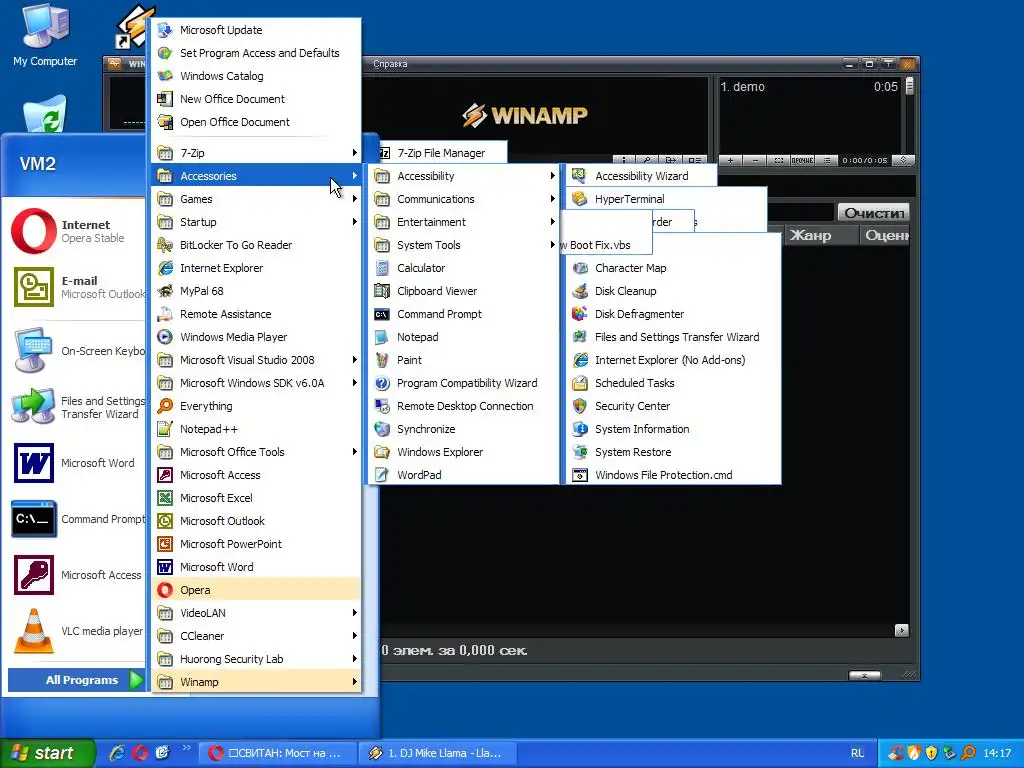Viewport: 1024px width, 768px height.
Task: Launch Microsoft Excel
Action: (x=256, y=498)
